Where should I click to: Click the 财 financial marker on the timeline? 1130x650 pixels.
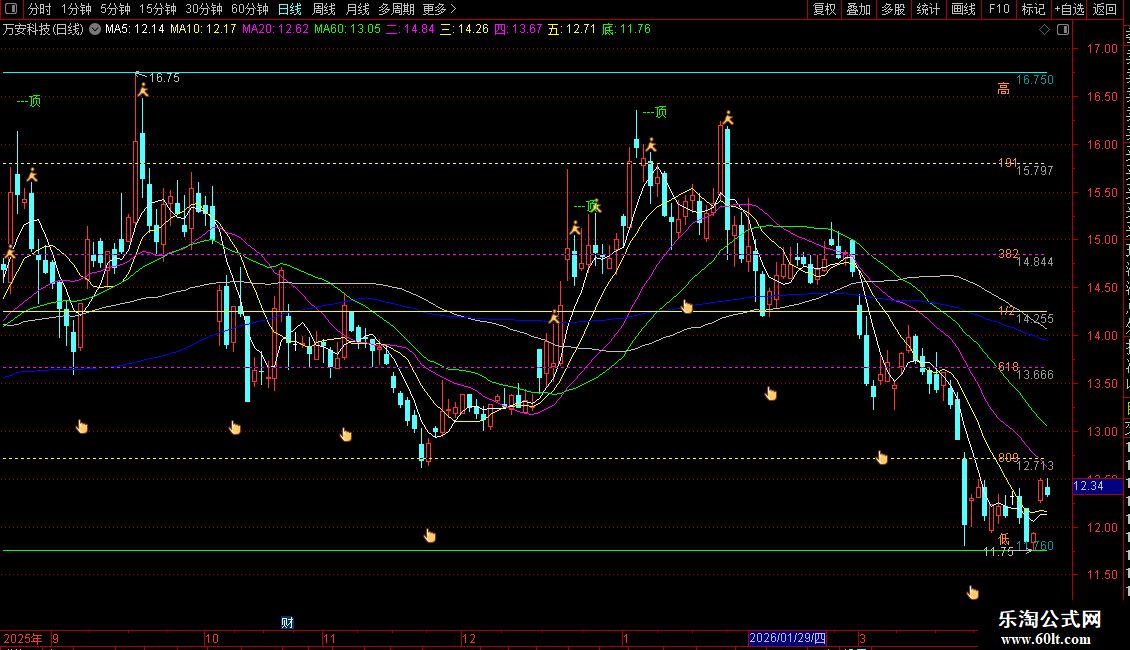pyautogui.click(x=287, y=622)
